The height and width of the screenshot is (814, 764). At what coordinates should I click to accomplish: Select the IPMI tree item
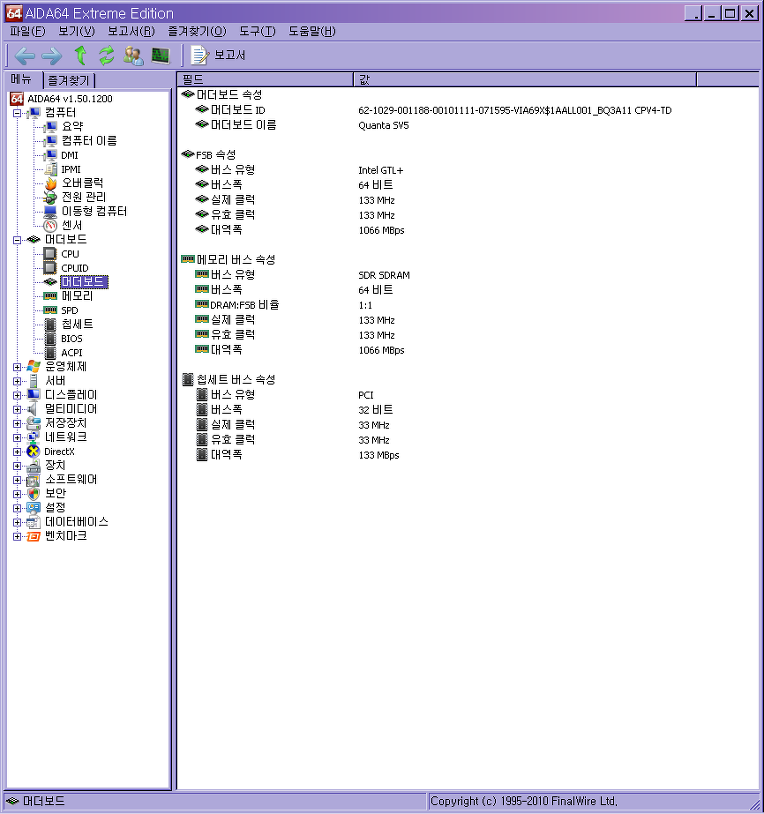[x=71, y=169]
